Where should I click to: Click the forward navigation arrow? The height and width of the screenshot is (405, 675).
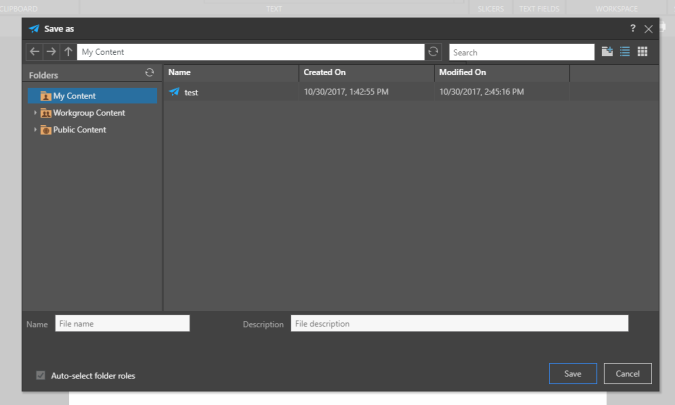[51, 51]
